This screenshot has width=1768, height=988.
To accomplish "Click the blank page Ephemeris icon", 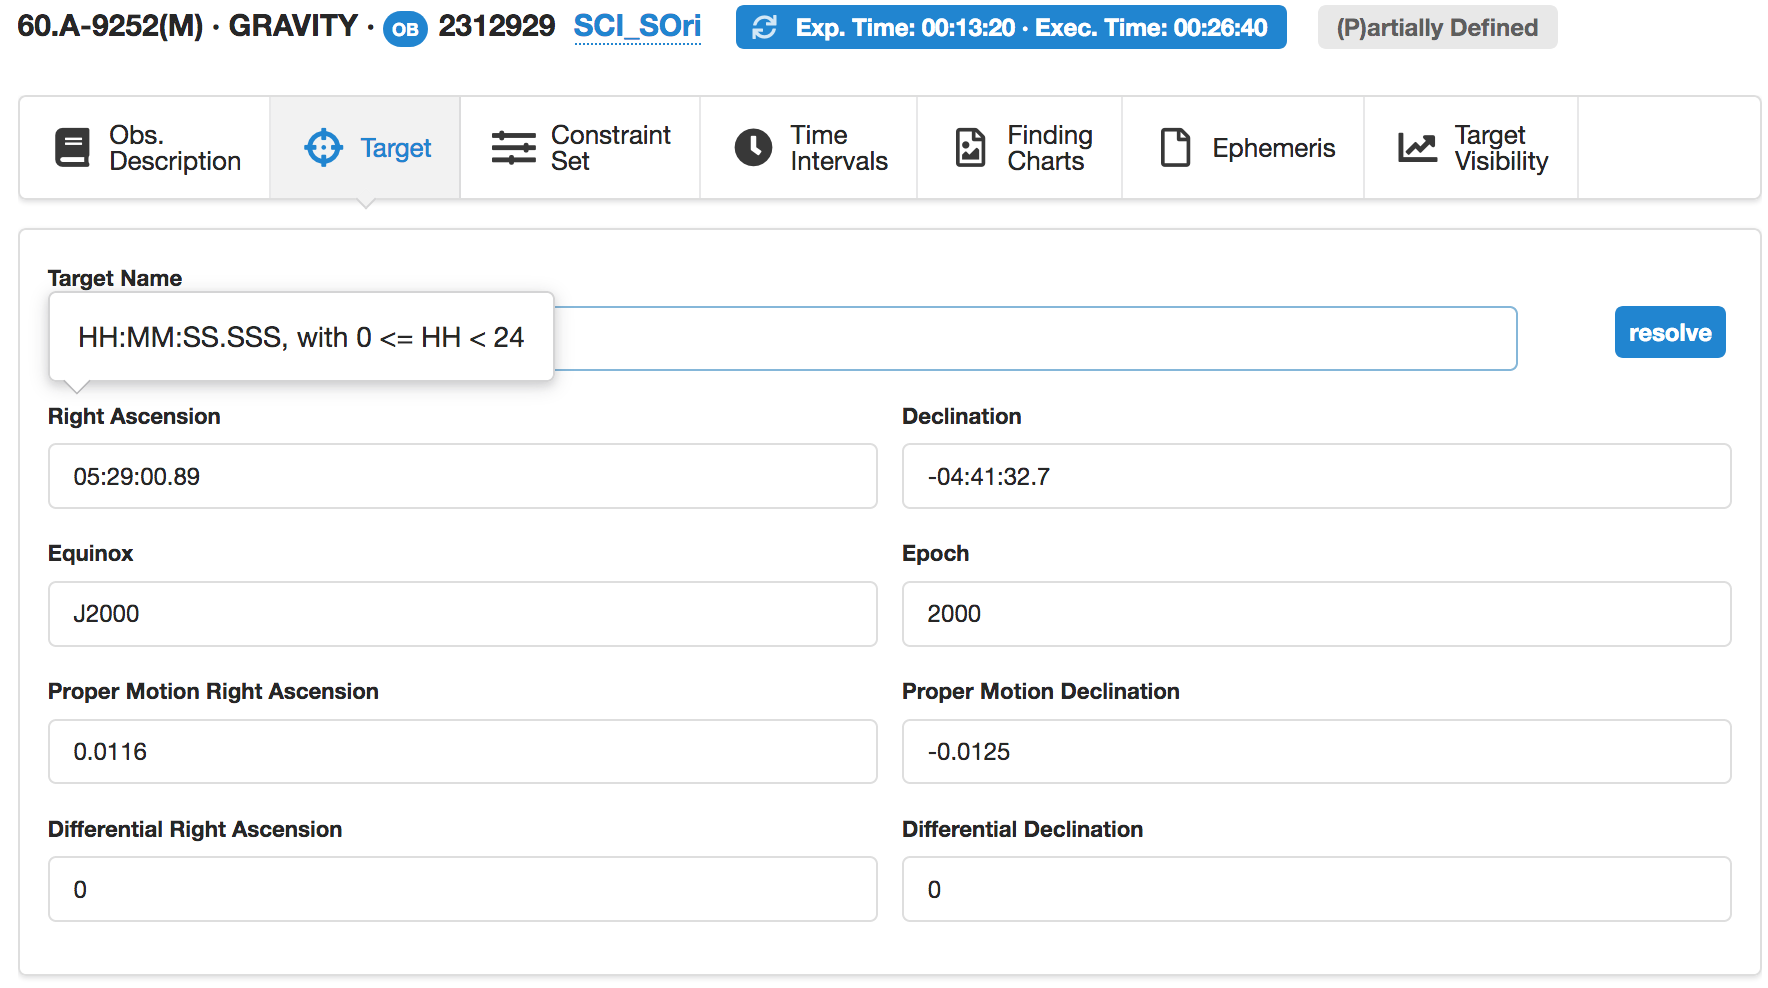I will pyautogui.click(x=1175, y=148).
